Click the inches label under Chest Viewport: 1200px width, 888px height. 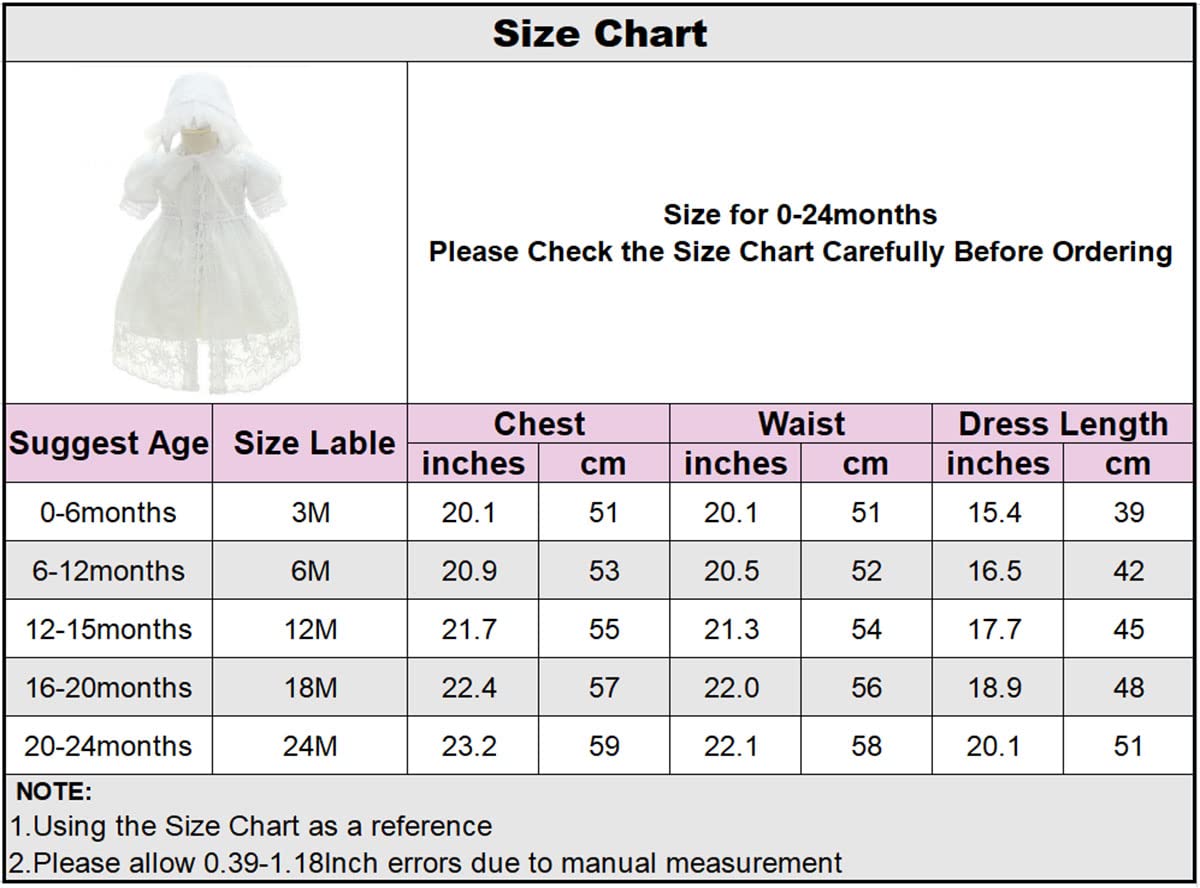click(474, 463)
